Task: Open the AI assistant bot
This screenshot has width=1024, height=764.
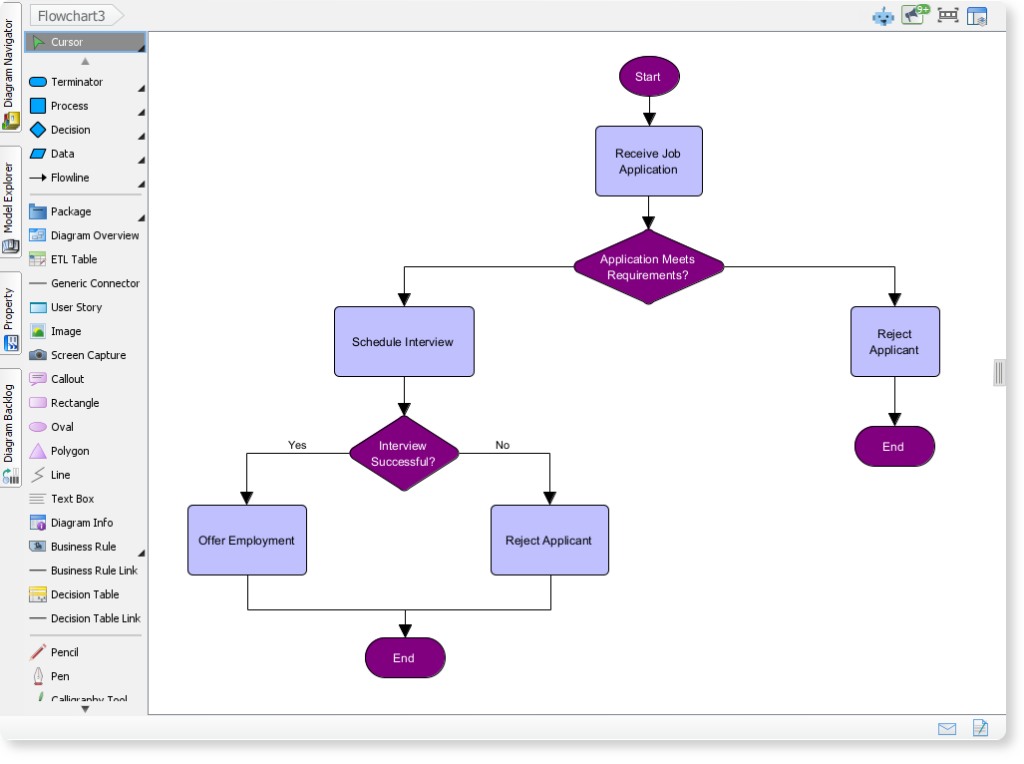Action: [x=882, y=15]
